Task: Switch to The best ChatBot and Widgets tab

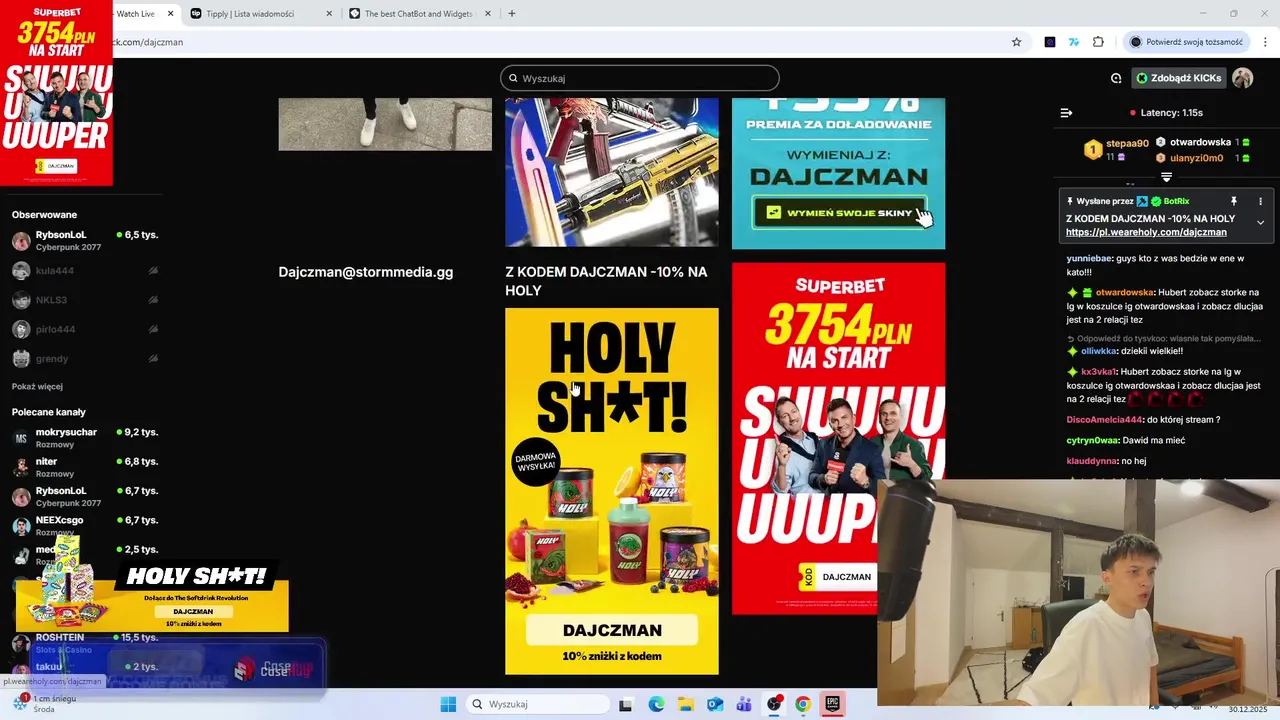Action: click(x=420, y=14)
